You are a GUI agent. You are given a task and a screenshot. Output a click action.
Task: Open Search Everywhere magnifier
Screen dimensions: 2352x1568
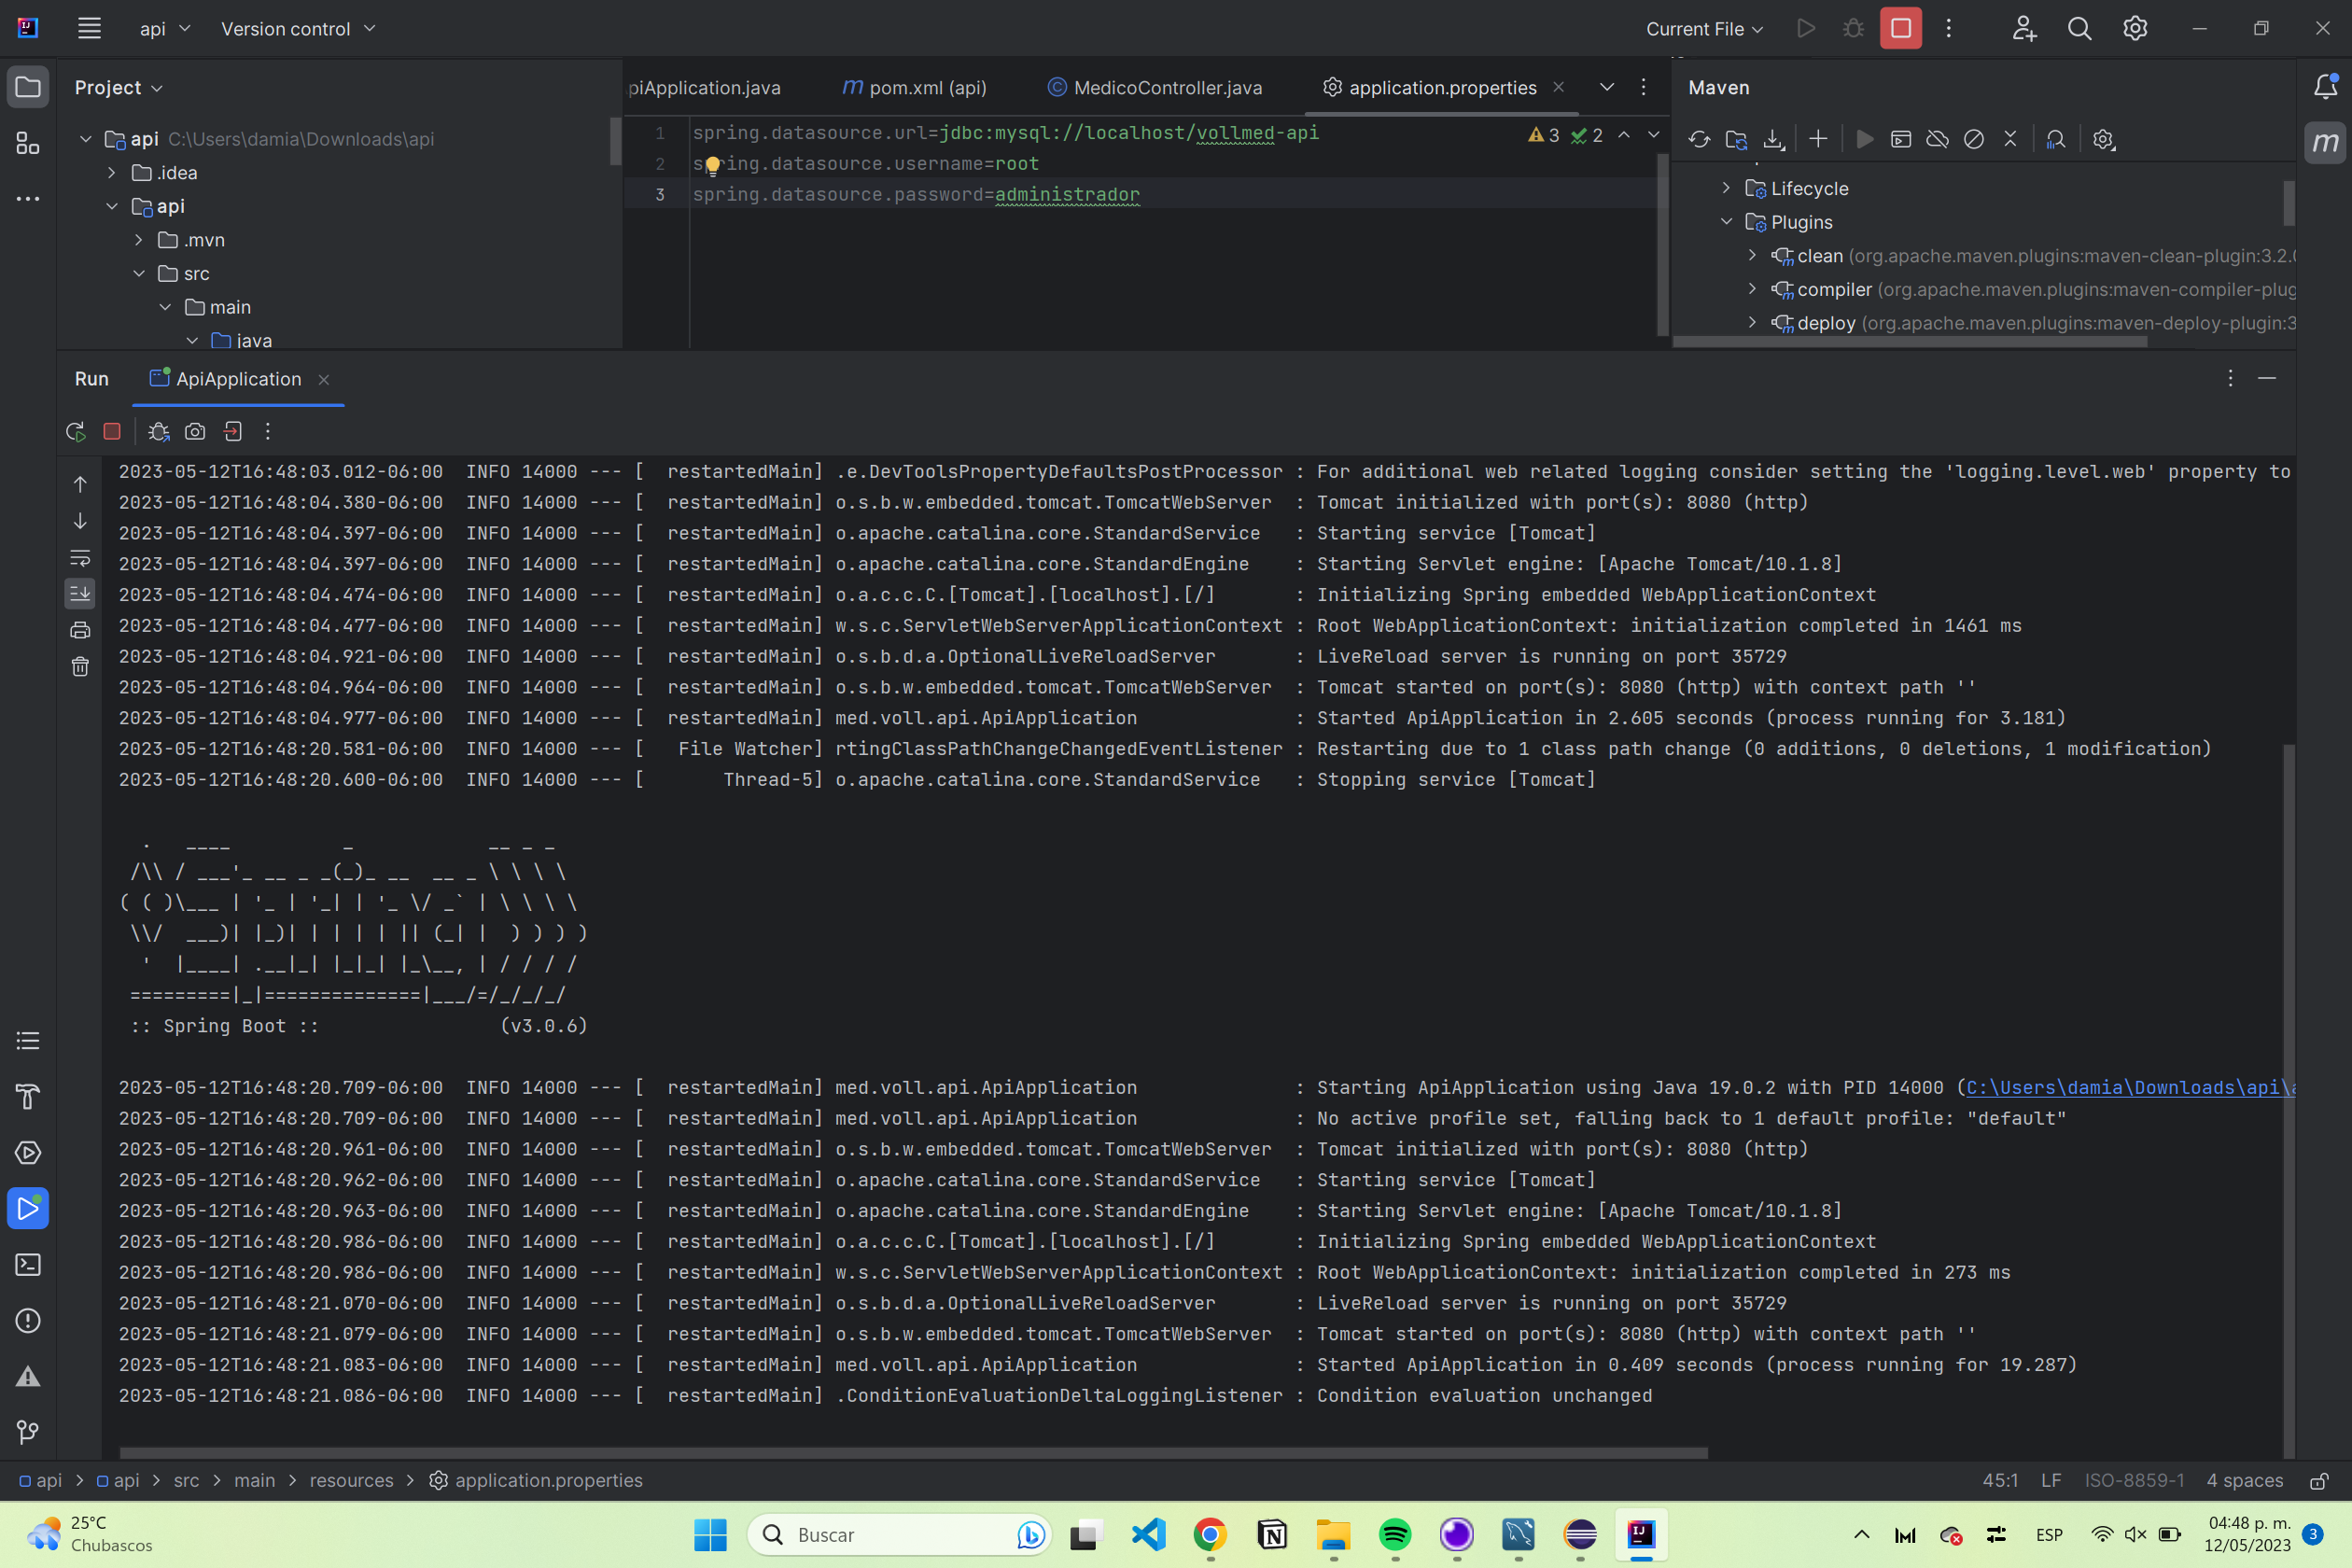[x=2079, y=28]
